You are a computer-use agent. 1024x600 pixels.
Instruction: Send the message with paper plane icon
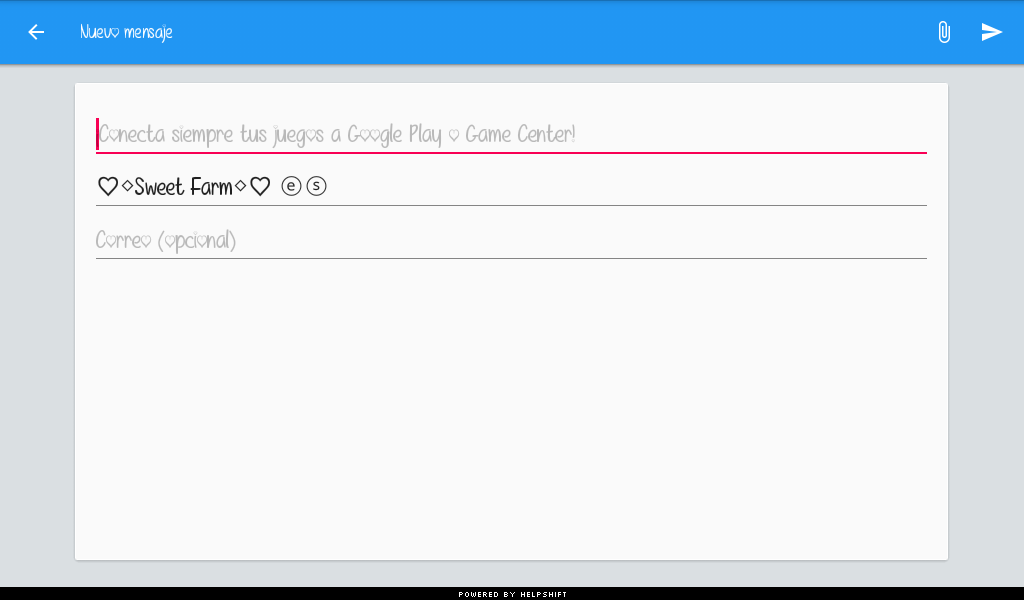(x=991, y=32)
